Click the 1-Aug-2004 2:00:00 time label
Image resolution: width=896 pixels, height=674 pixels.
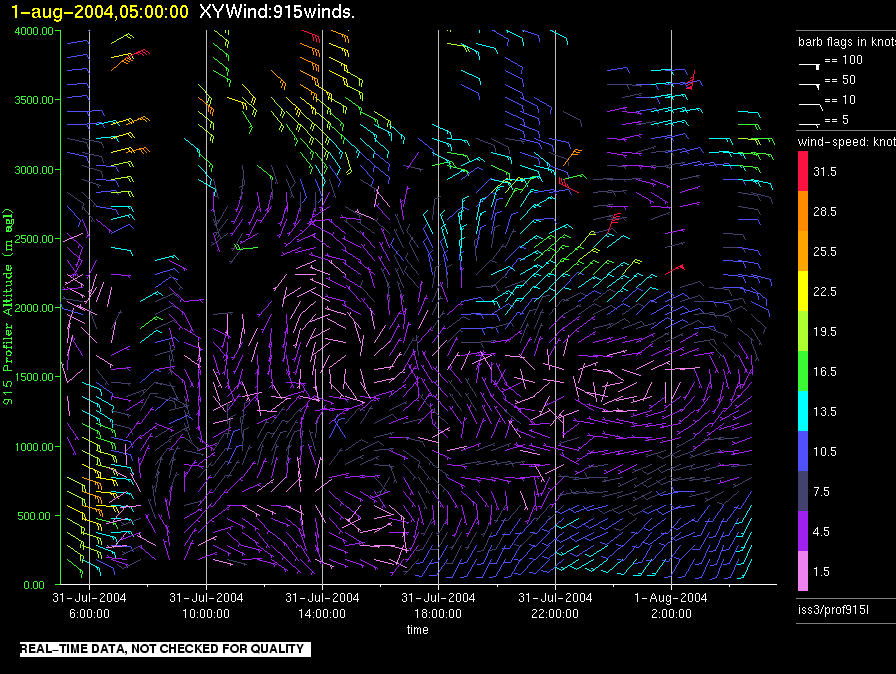click(x=671, y=605)
